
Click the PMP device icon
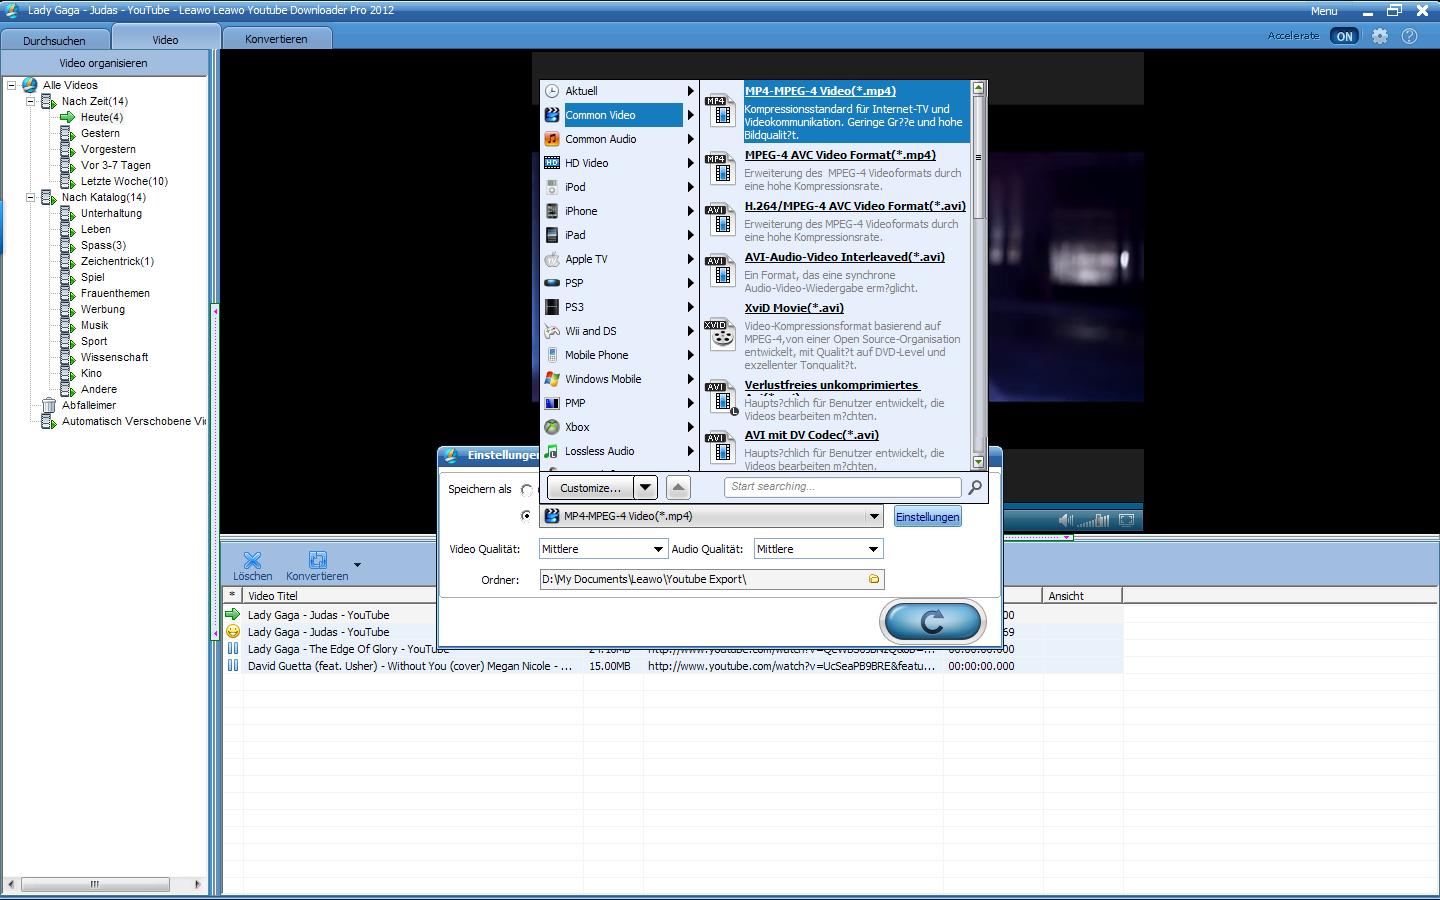pos(552,403)
